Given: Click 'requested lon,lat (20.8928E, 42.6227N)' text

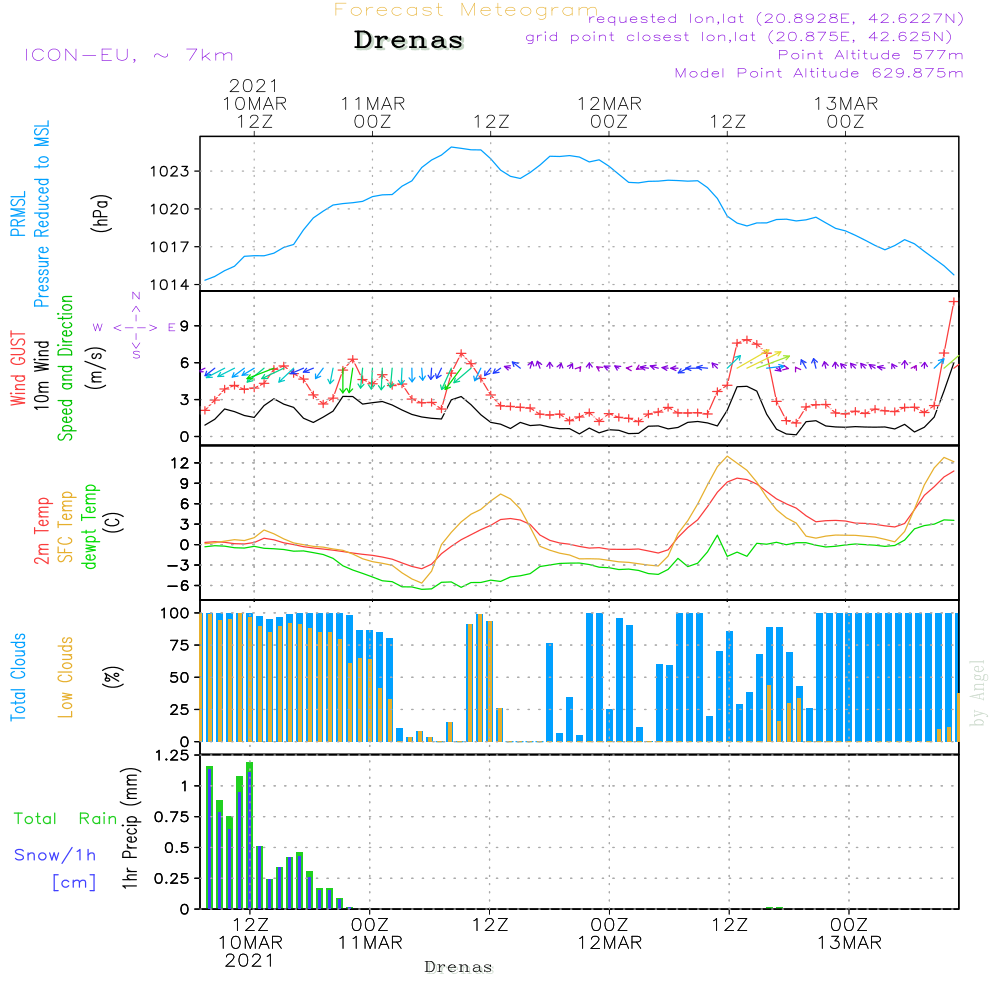Looking at the screenshot, I should 776,18.
